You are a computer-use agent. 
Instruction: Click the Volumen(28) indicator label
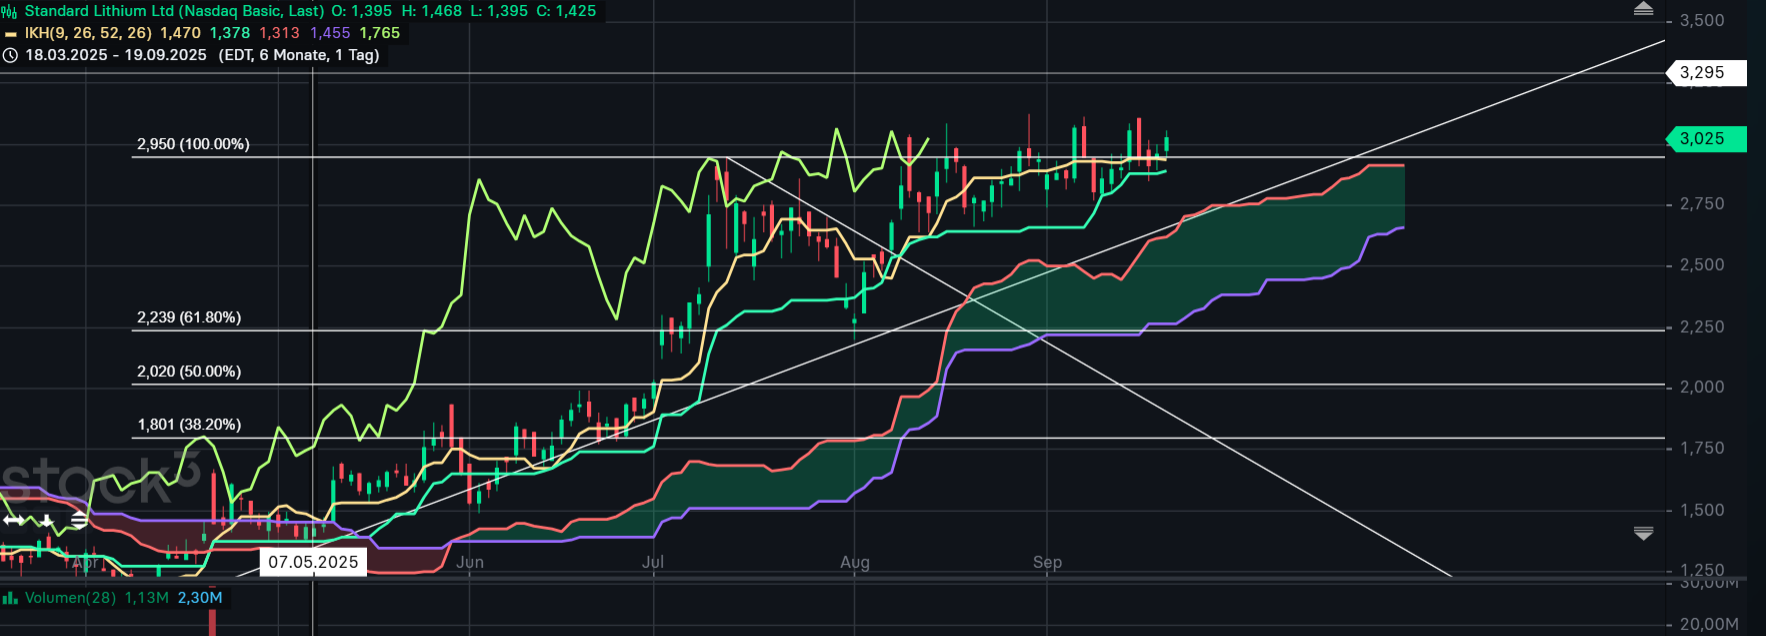tap(70, 598)
